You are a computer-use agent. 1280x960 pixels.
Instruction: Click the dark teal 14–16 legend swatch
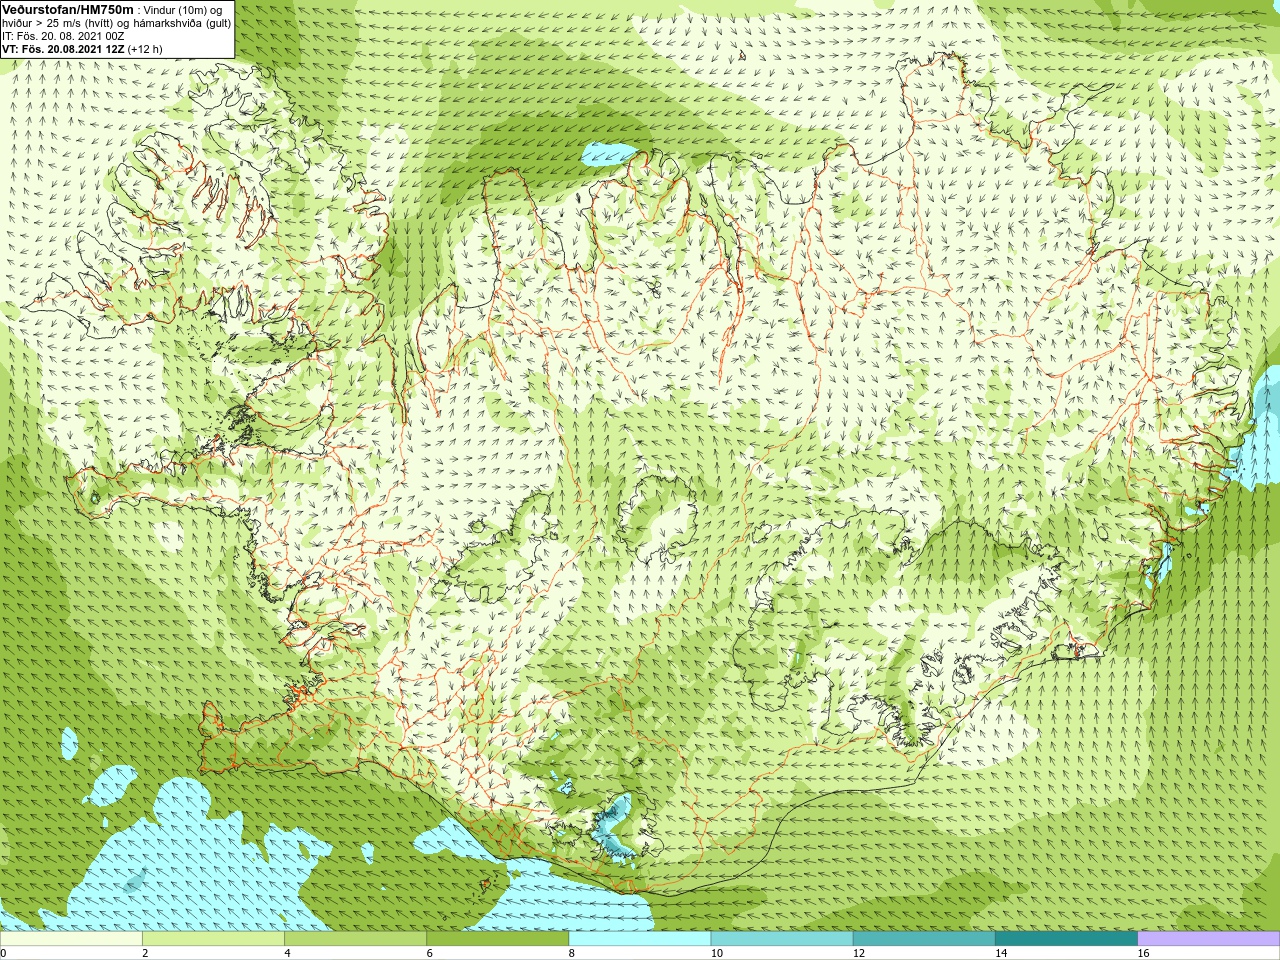coord(1066,939)
